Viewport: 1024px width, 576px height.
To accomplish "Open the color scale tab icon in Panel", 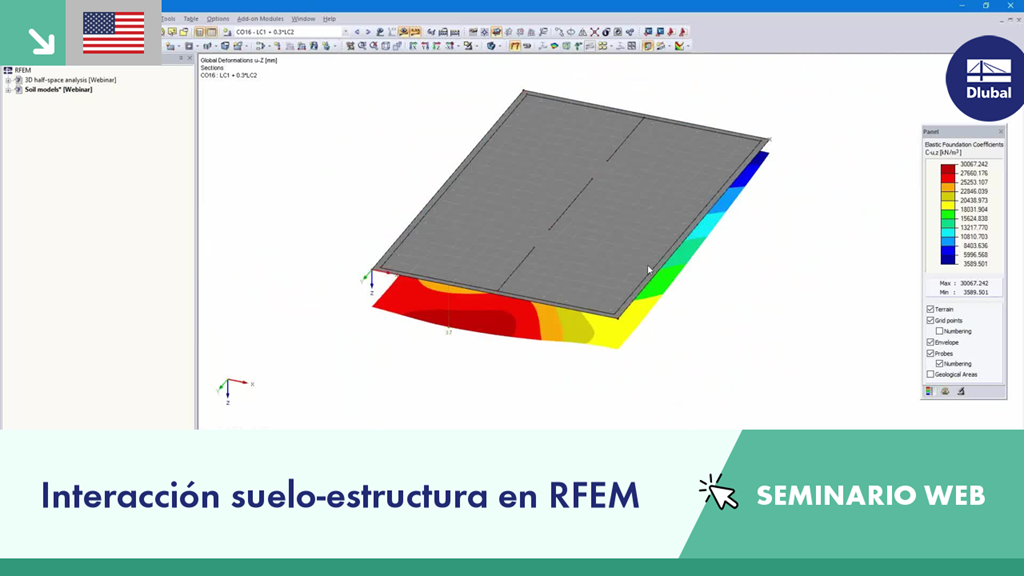I will 929,391.
